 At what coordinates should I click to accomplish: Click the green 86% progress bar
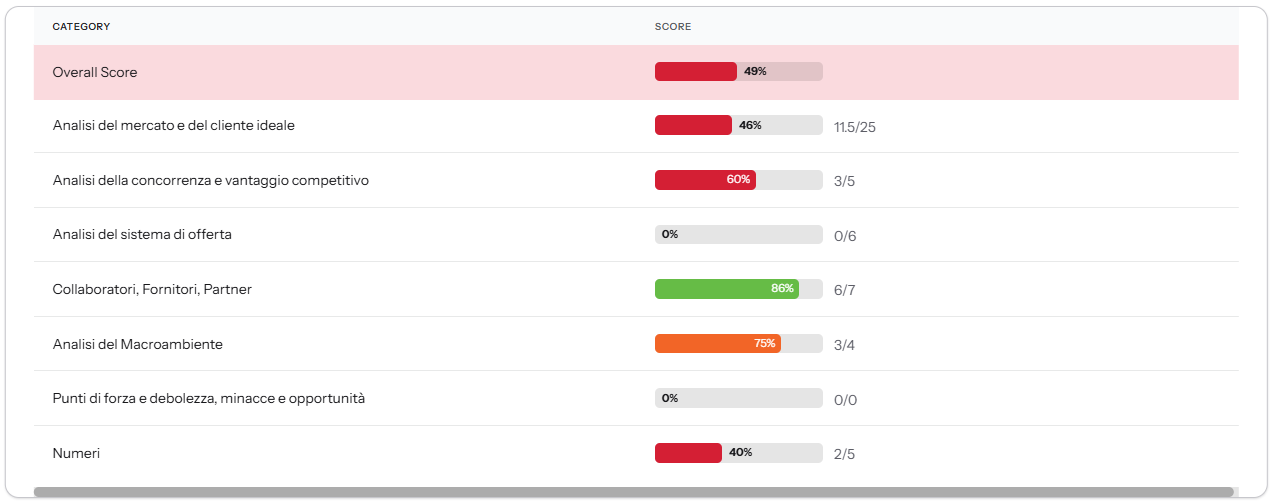(x=738, y=289)
